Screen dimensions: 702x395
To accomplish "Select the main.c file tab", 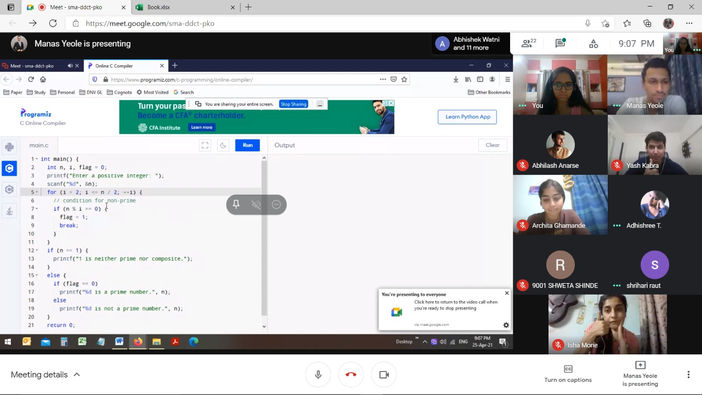I will point(39,145).
